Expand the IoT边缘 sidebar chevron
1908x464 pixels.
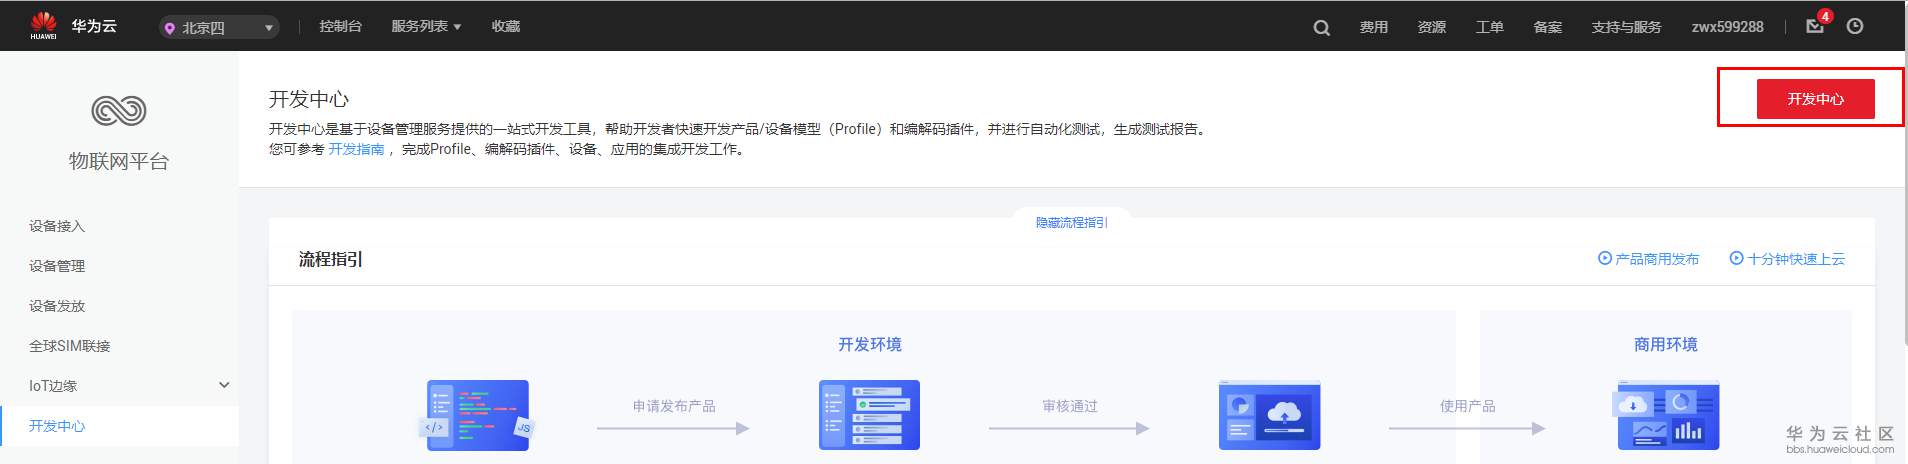click(x=224, y=385)
